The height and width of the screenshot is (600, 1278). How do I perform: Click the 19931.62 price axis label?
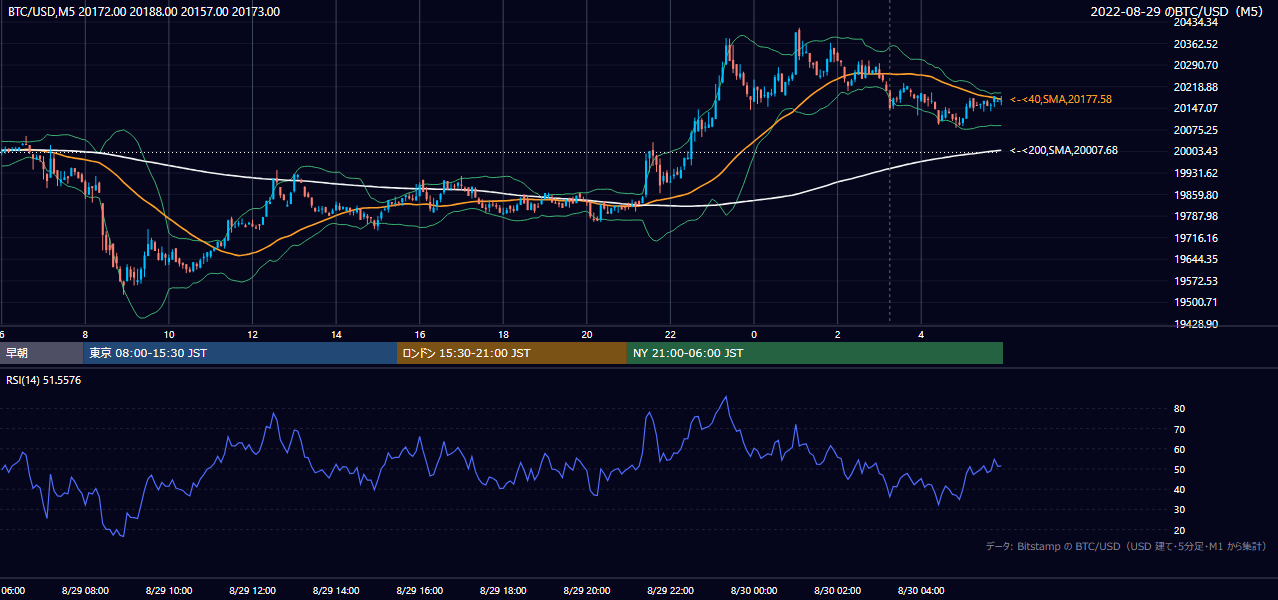point(1195,173)
